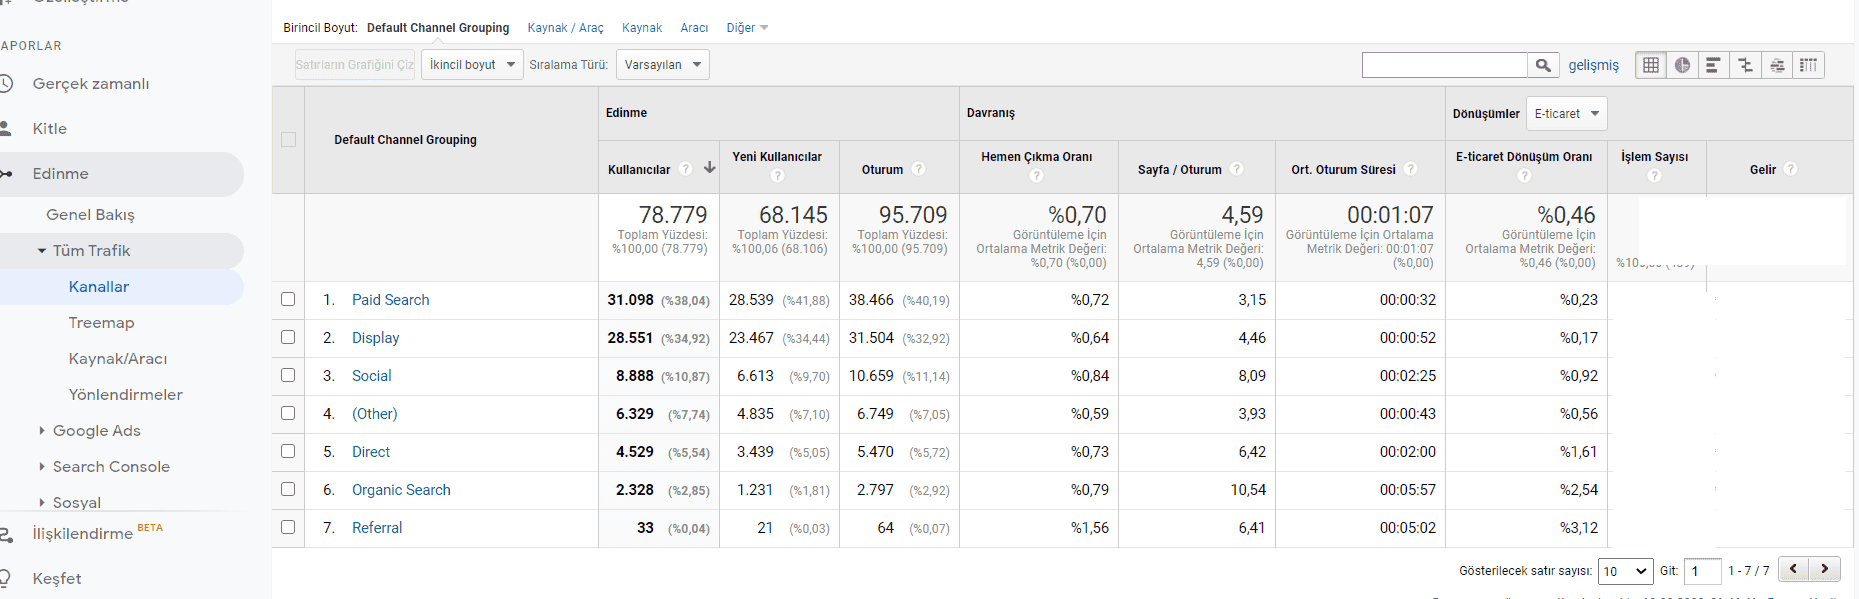Select Kaynak / Araç primary dimension
The width and height of the screenshot is (1859, 599).
coord(565,28)
